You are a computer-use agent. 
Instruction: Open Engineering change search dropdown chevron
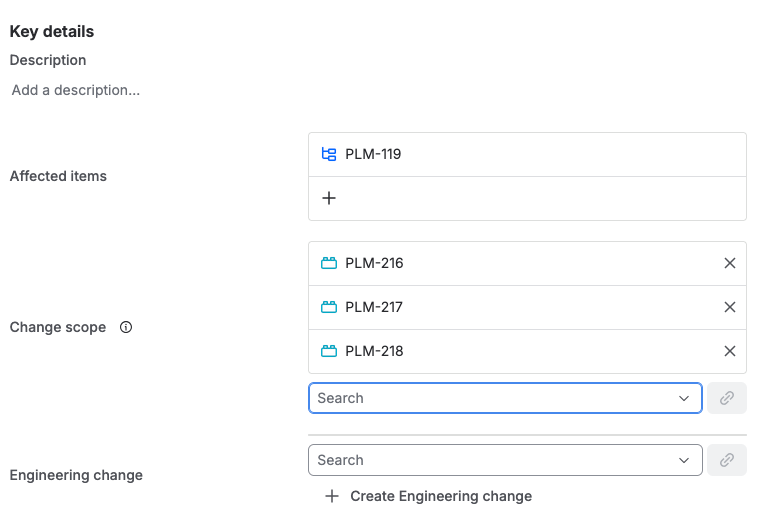684,460
